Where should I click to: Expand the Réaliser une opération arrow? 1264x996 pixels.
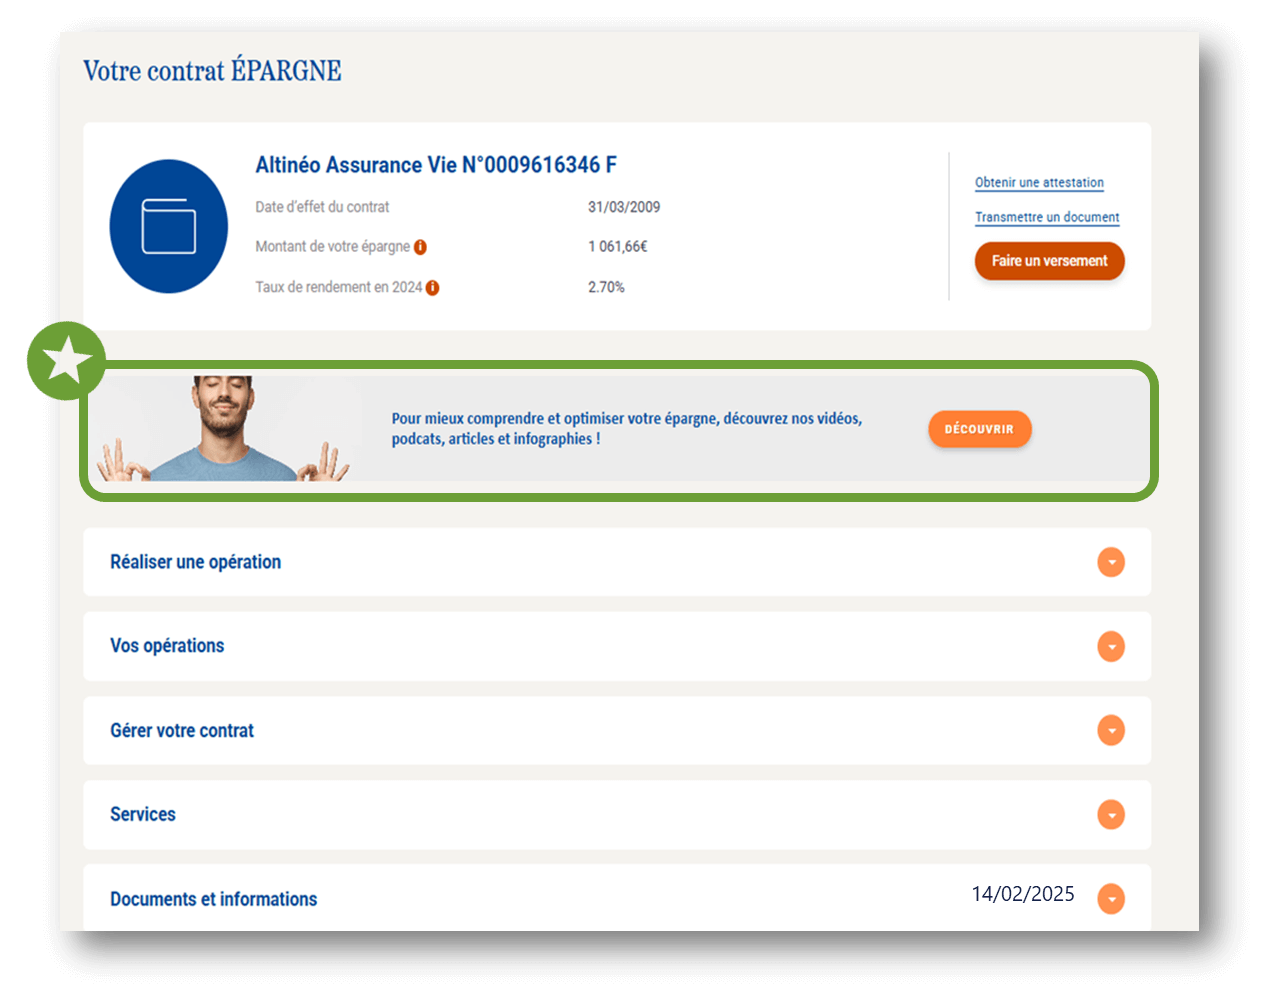1111,562
